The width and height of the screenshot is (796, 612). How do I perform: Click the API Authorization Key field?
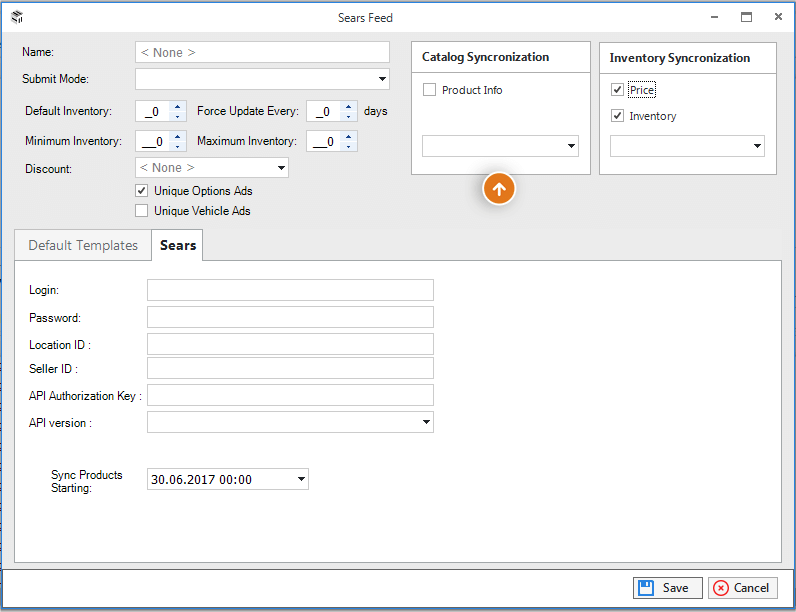[290, 395]
